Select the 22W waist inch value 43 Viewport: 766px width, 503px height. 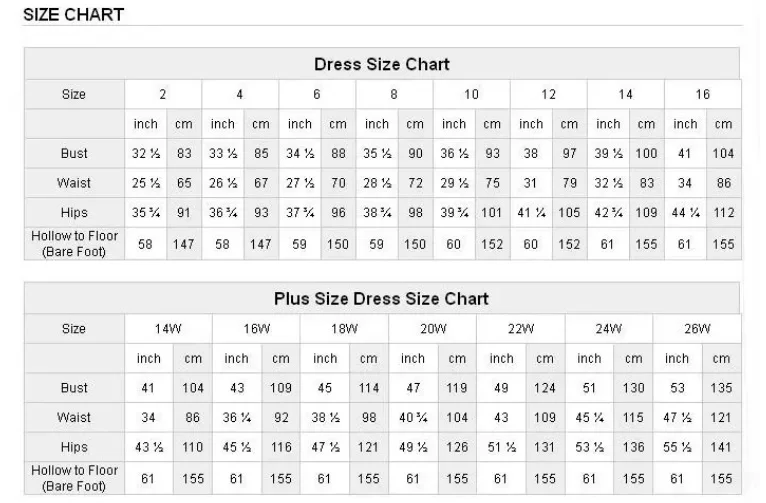pos(501,418)
